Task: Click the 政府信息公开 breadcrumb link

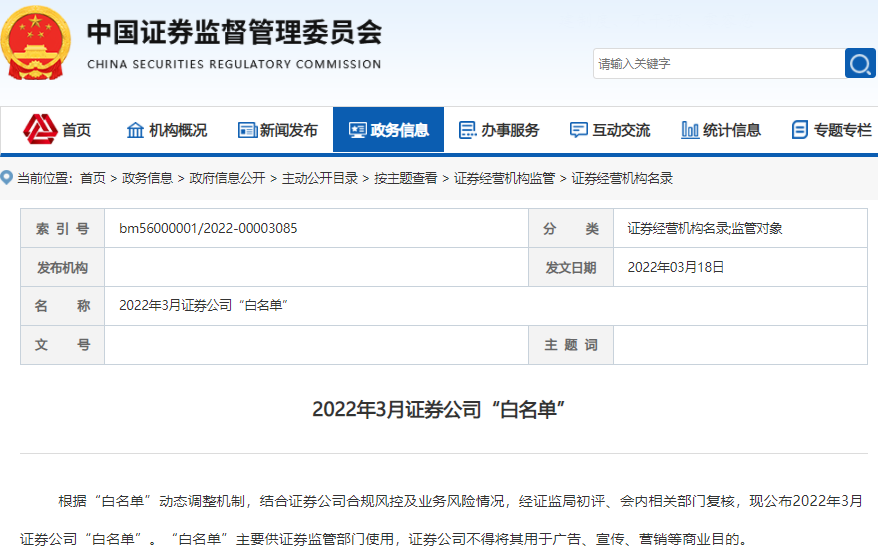Action: [x=227, y=178]
